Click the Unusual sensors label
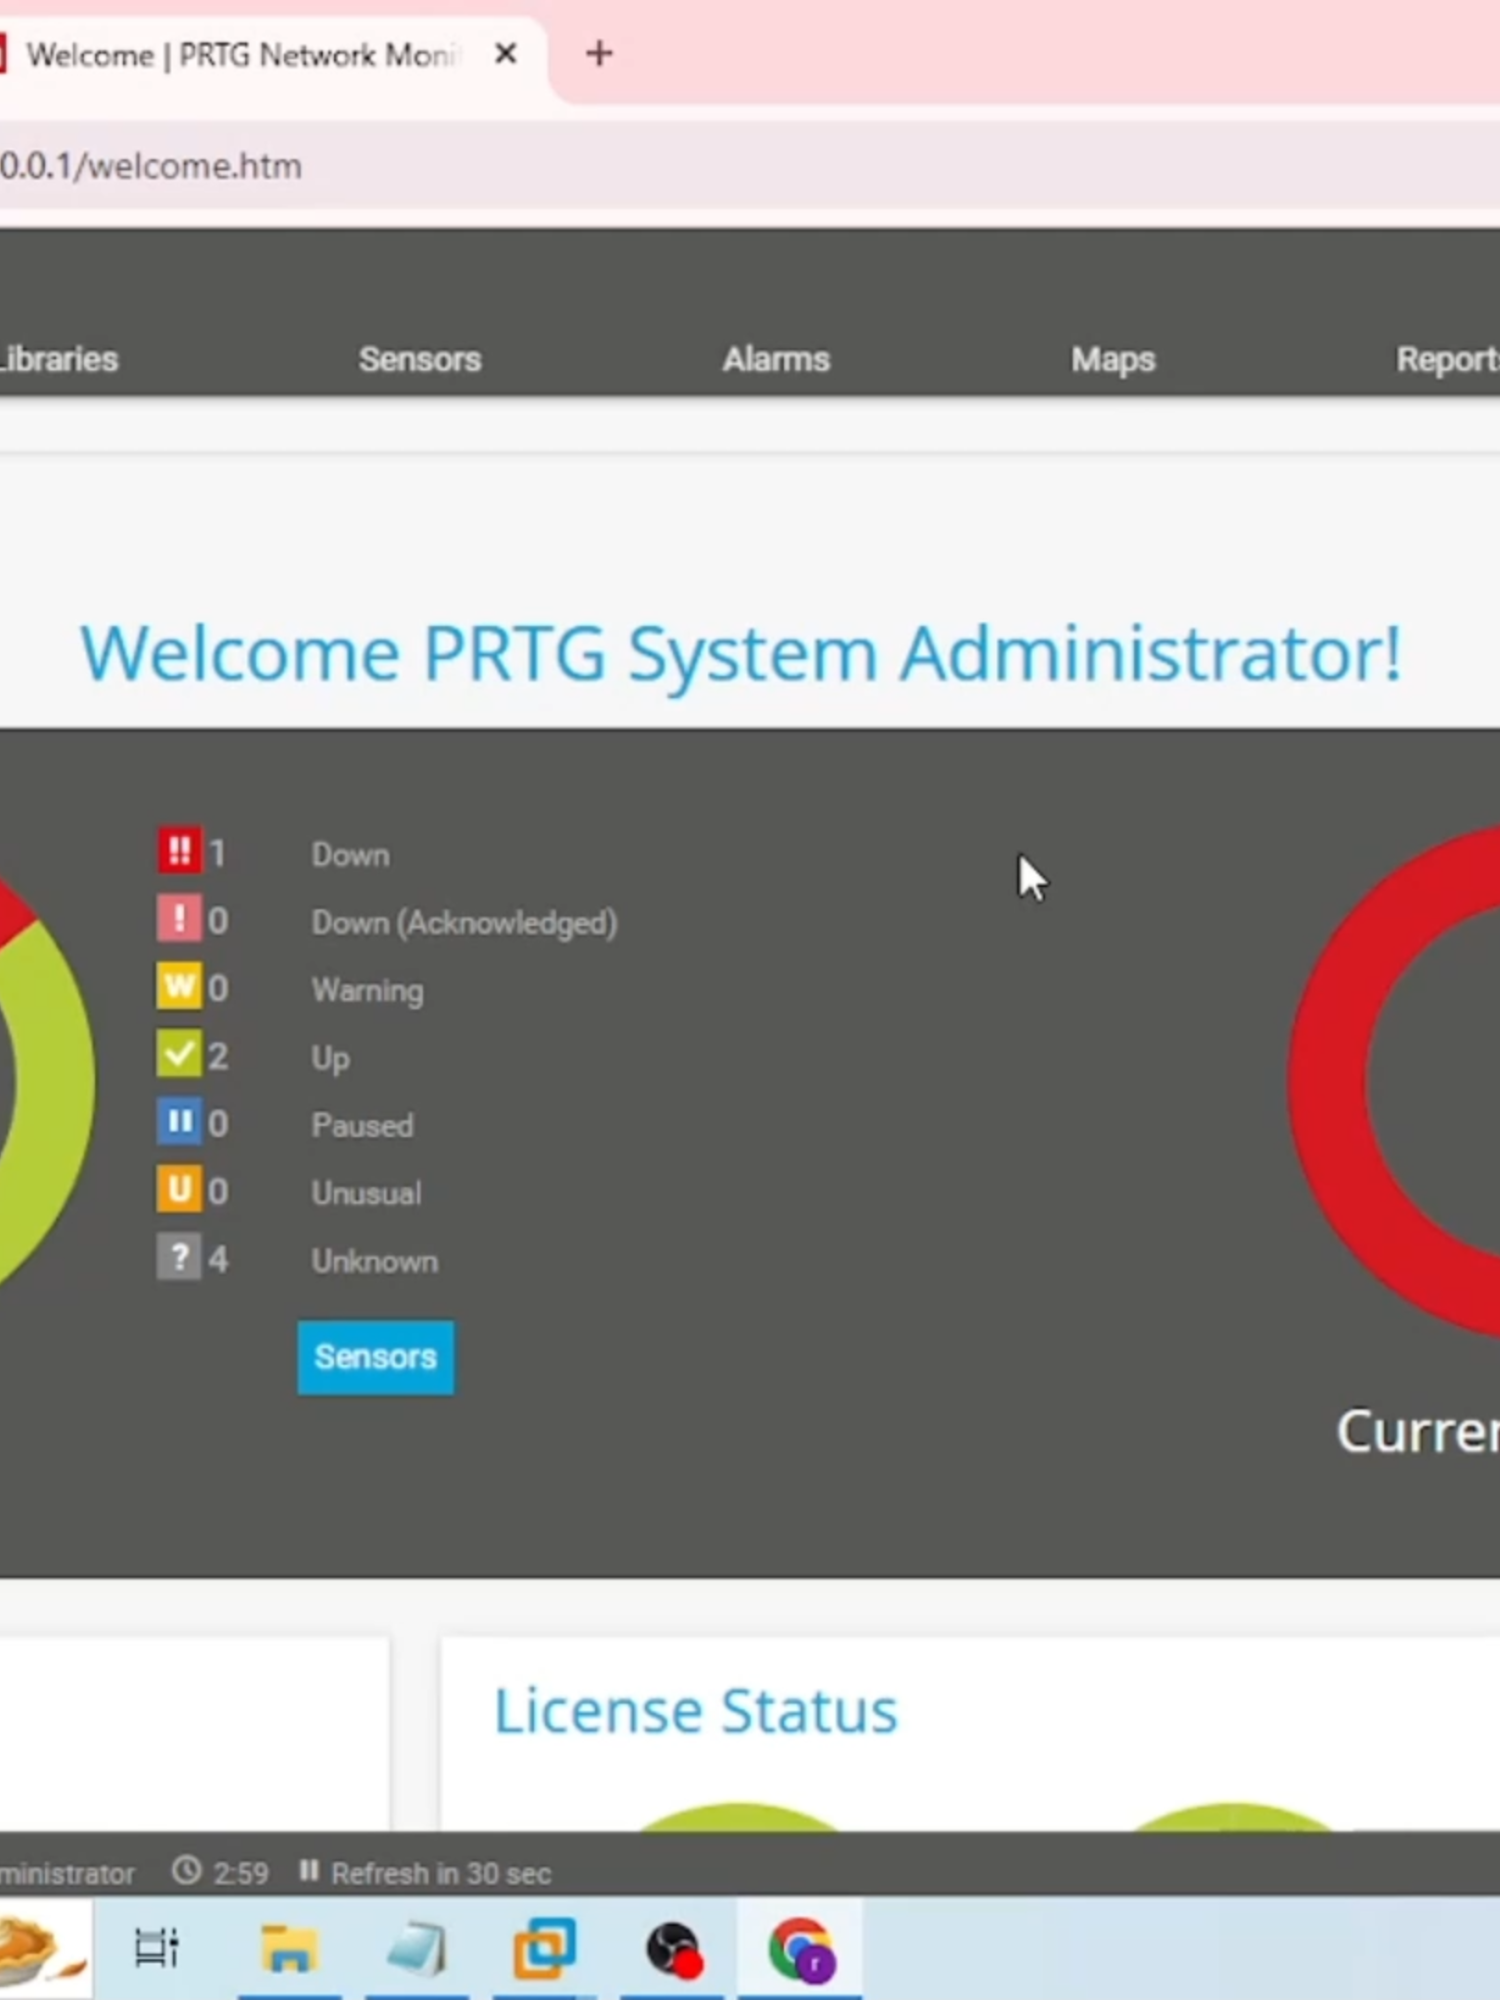 (x=366, y=1193)
